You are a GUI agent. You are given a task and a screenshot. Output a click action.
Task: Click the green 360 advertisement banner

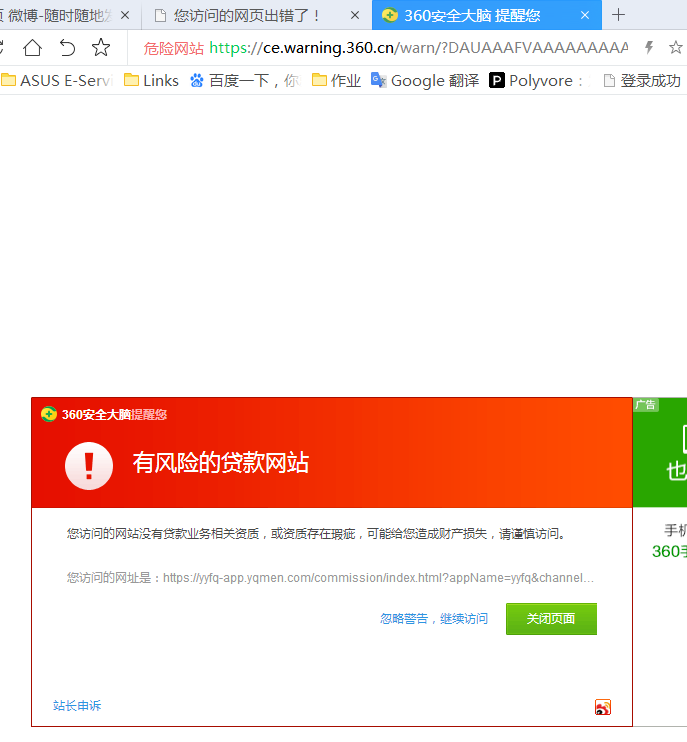tap(660, 452)
